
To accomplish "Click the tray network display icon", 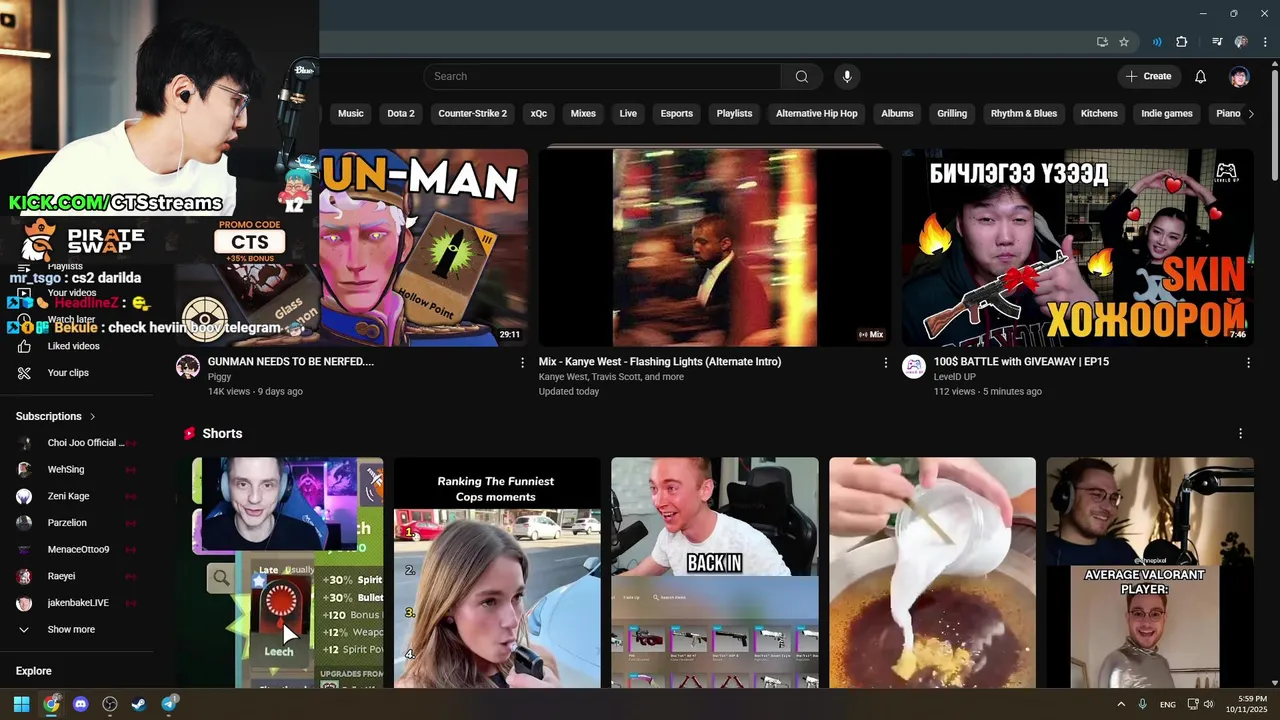I will tap(1192, 704).
